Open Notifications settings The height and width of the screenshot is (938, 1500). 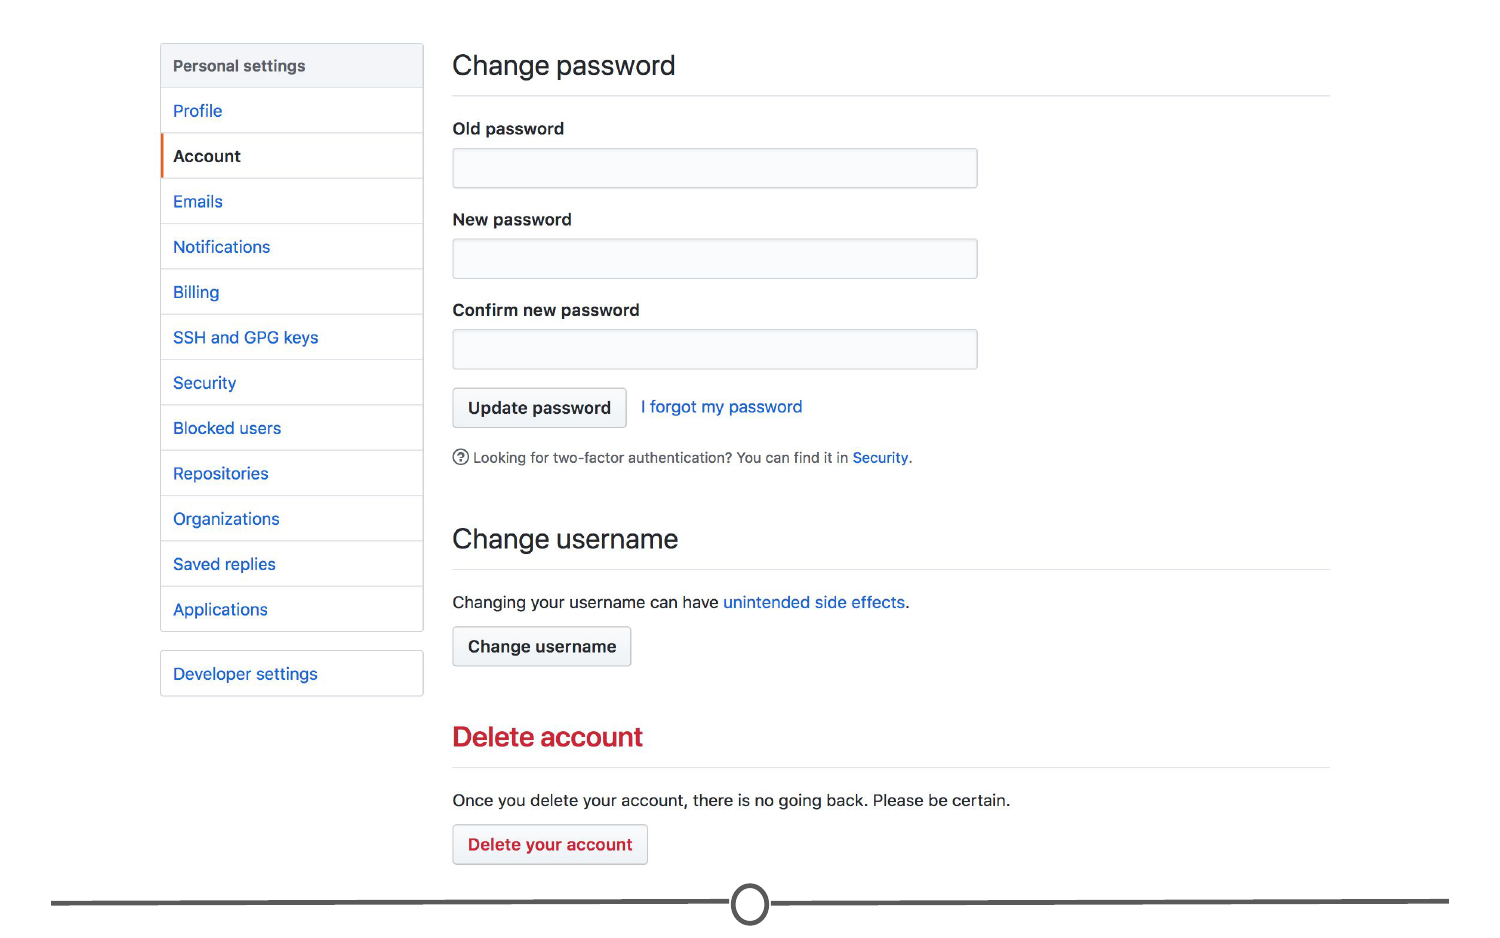[222, 247]
